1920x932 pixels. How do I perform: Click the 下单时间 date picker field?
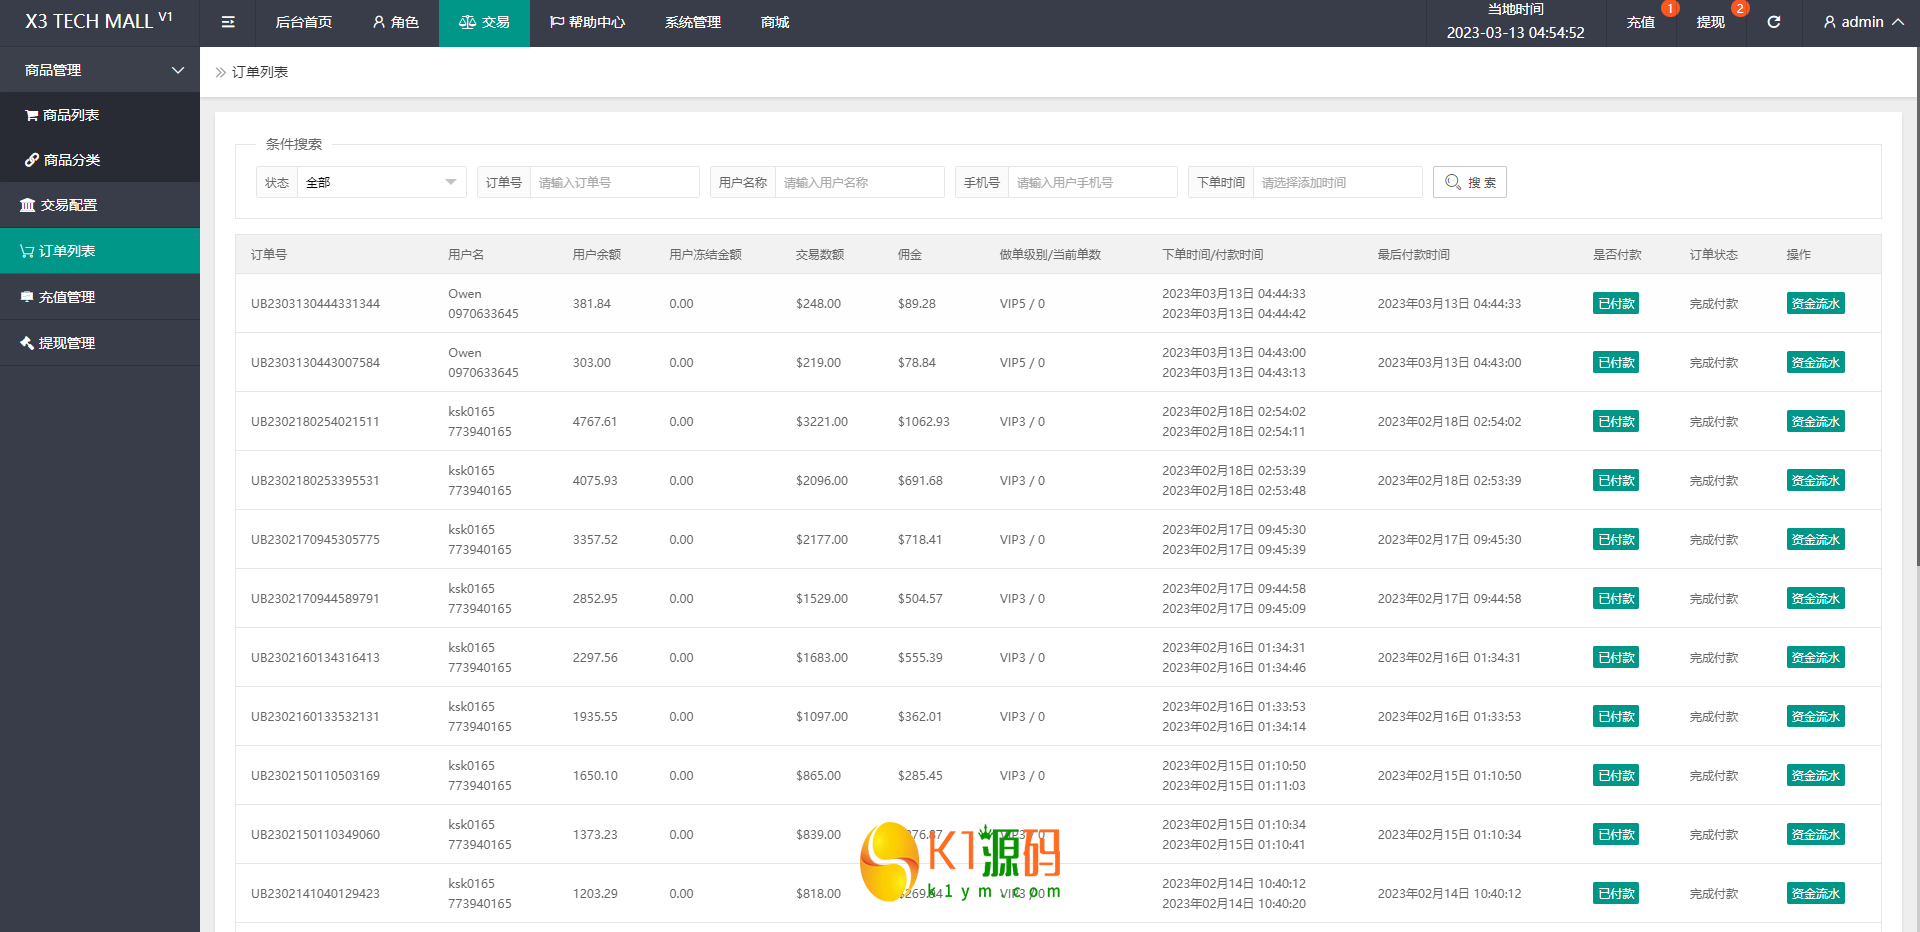(x=1336, y=182)
